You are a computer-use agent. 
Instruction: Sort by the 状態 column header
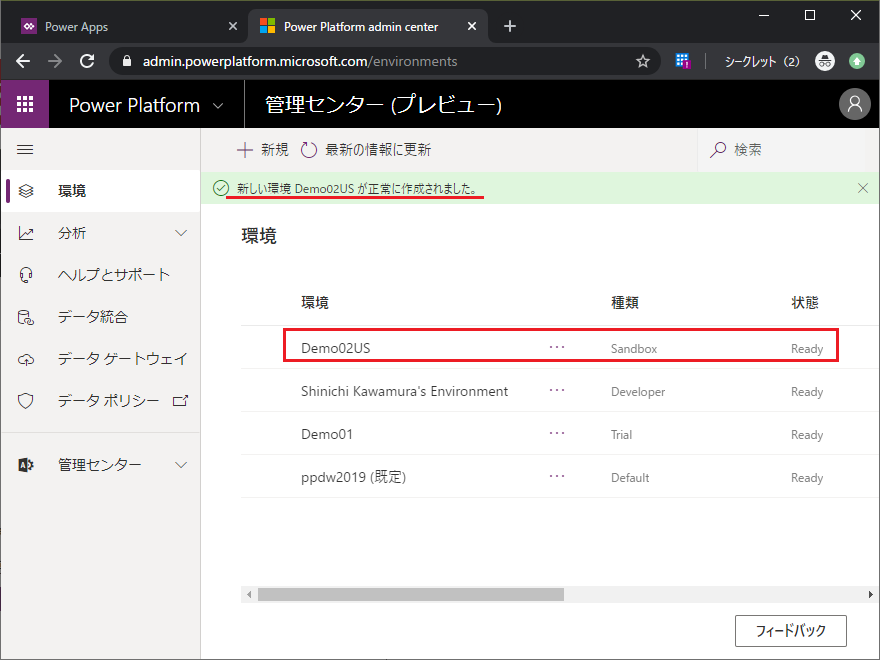coord(805,303)
